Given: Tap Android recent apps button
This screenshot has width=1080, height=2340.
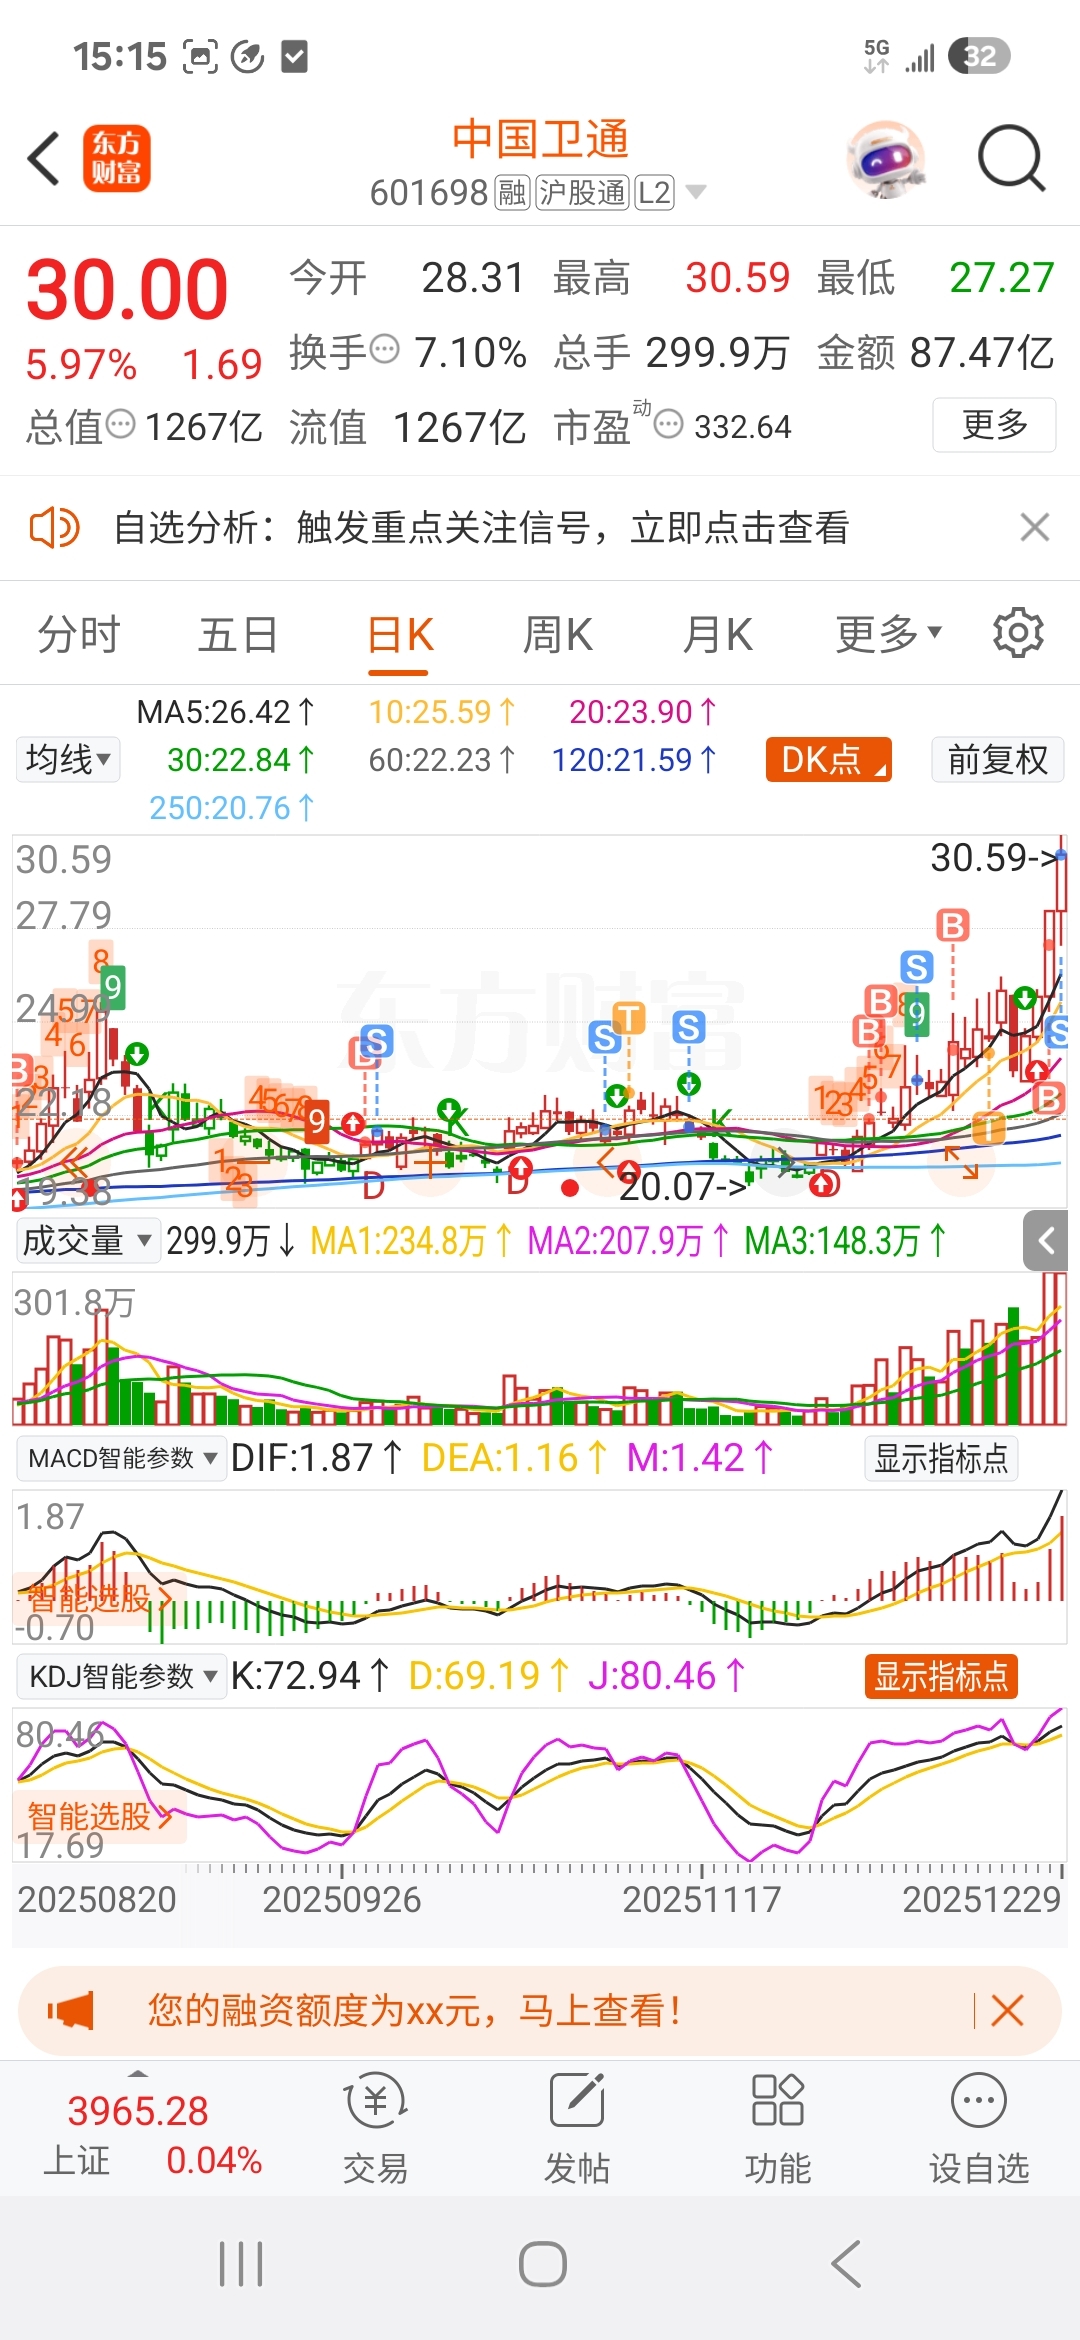Looking at the screenshot, I should pos(241,2264).
